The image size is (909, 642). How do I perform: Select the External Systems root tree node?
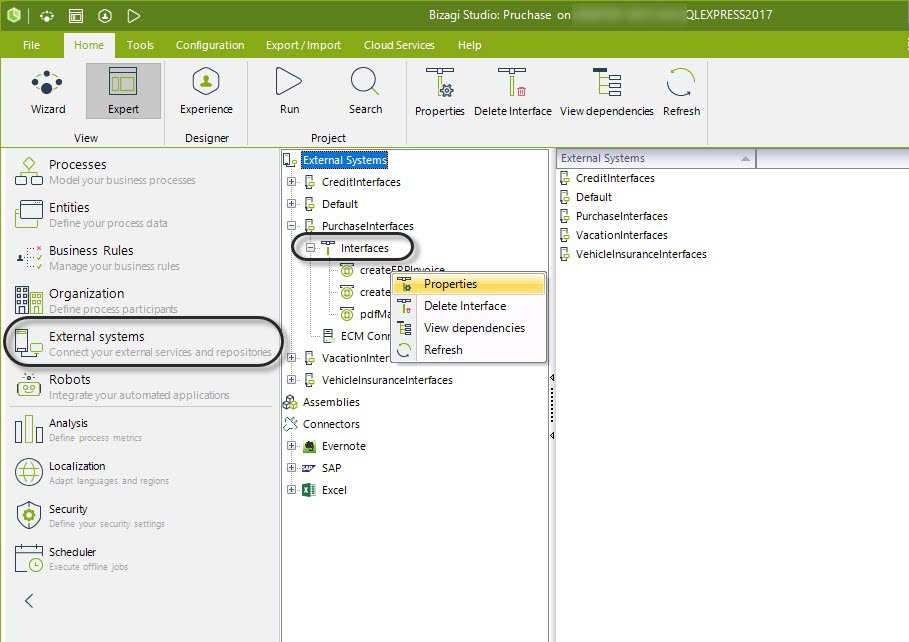tap(344, 160)
